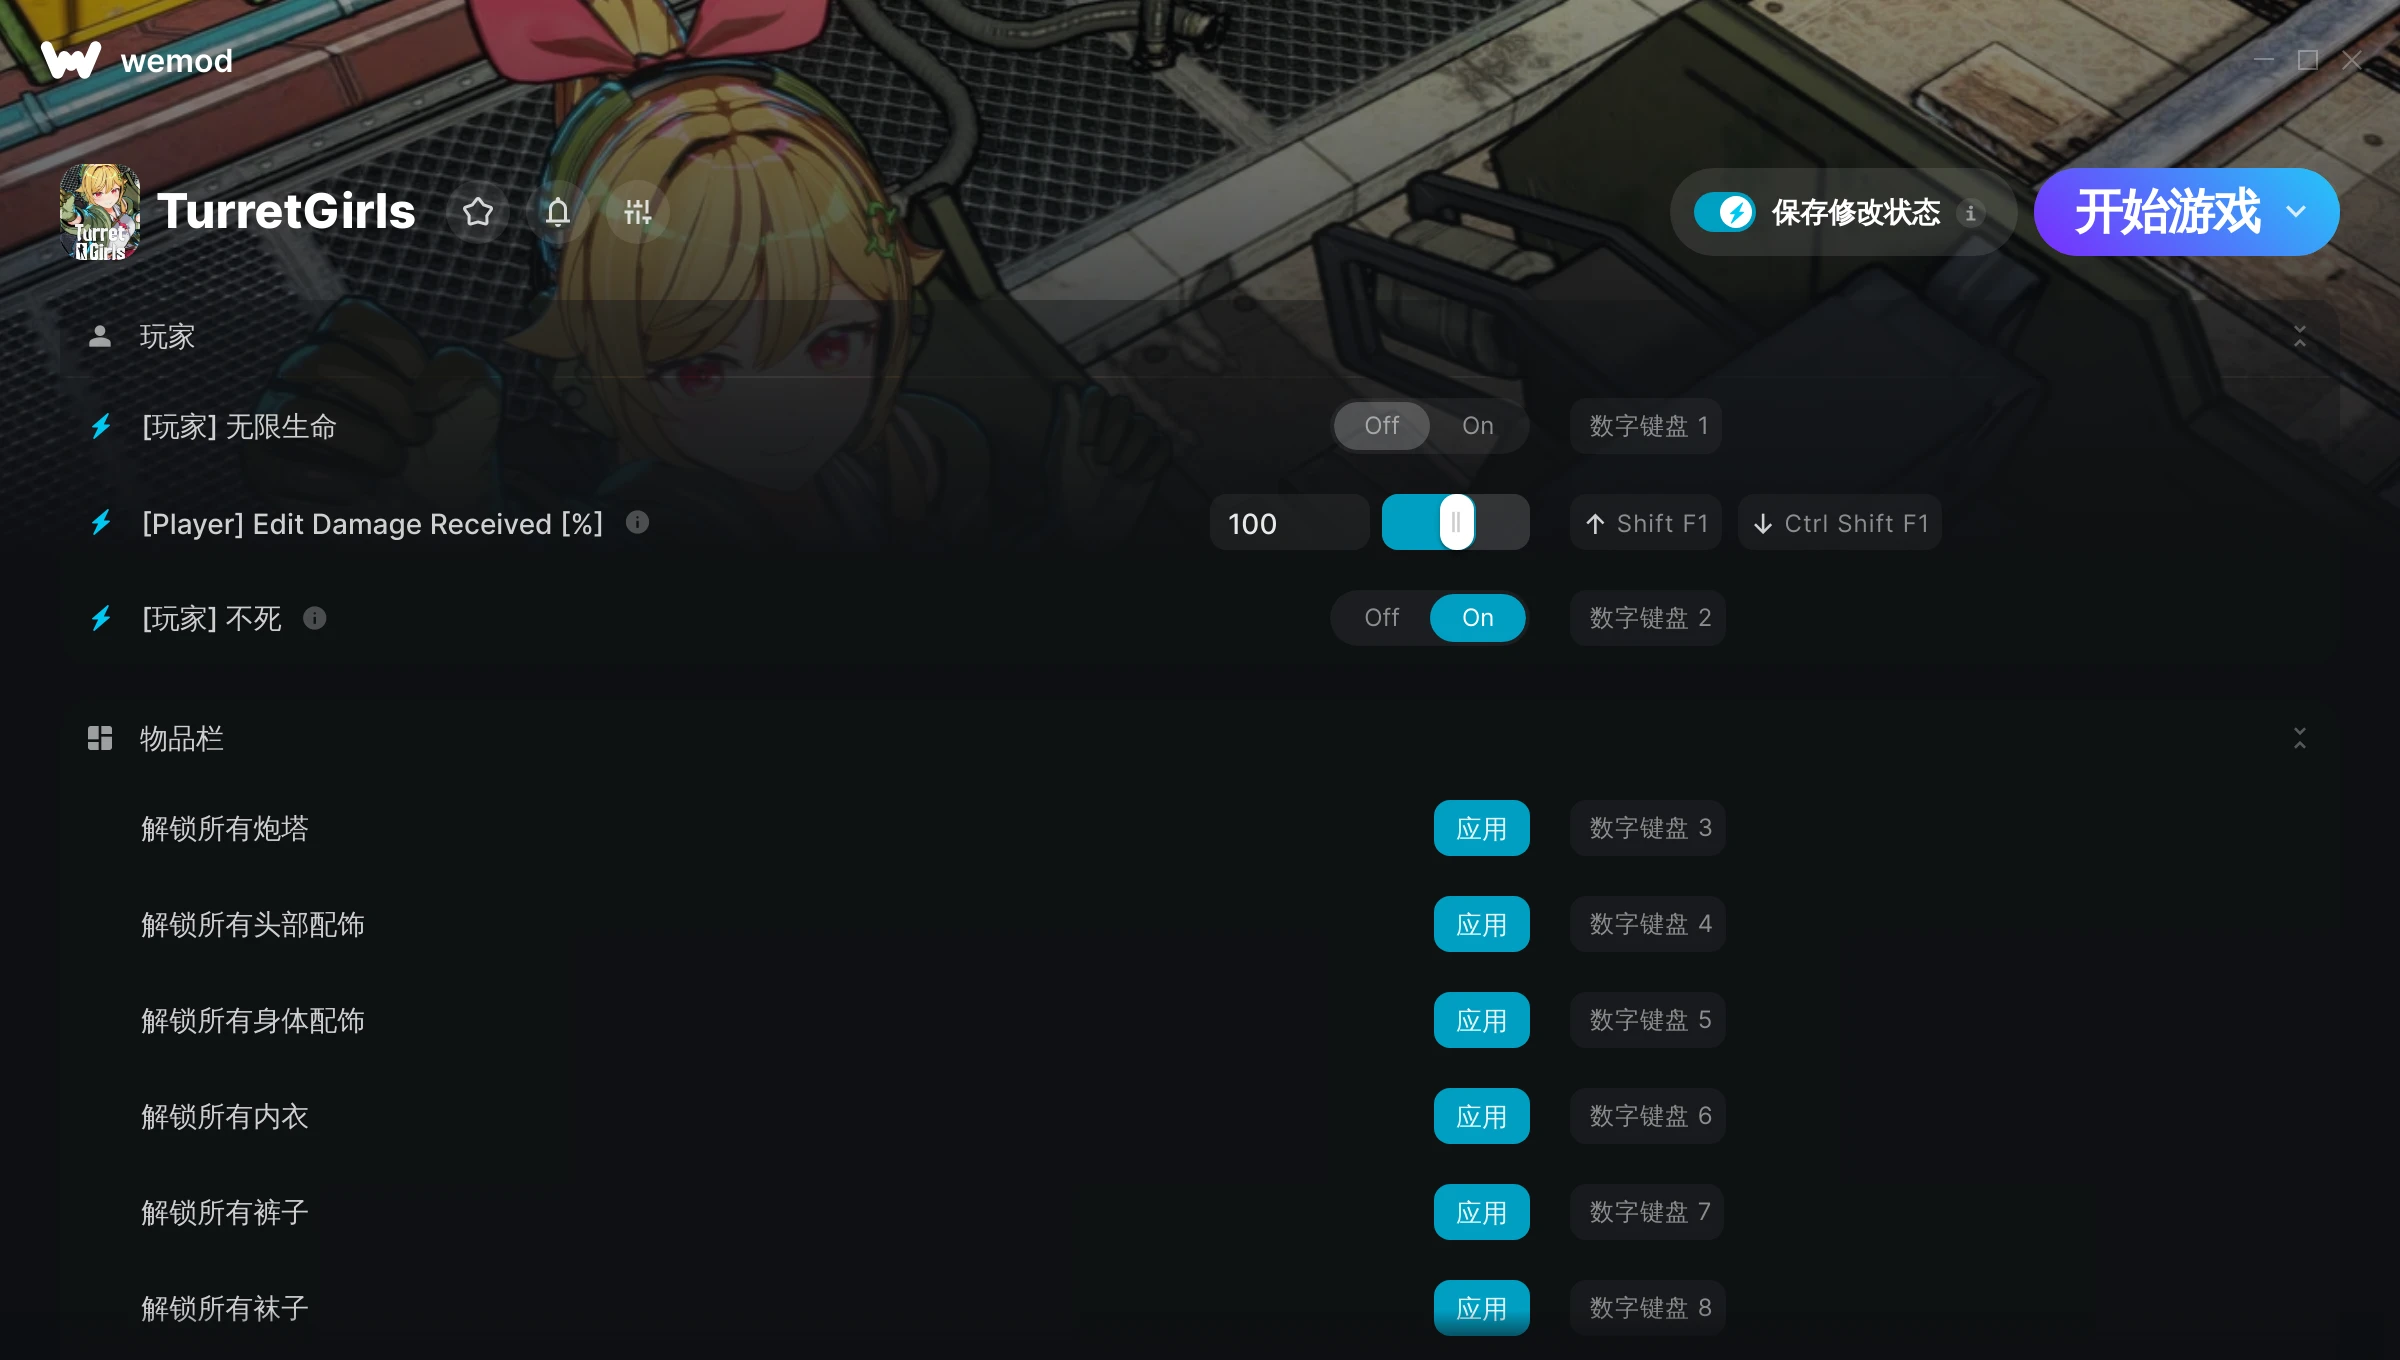This screenshot has height=1360, width=2400.
Task: Toggle the 保存修改状态 switch
Action: pos(1724,212)
